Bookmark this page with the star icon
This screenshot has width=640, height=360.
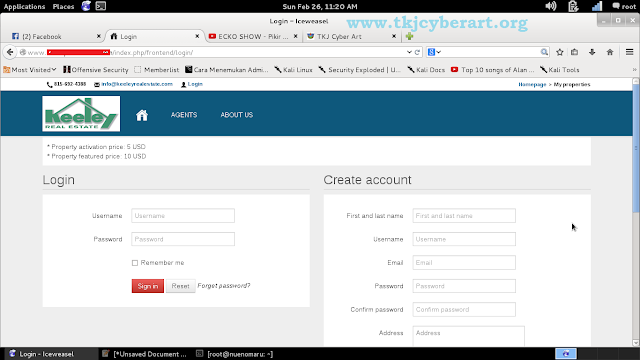pos(560,52)
